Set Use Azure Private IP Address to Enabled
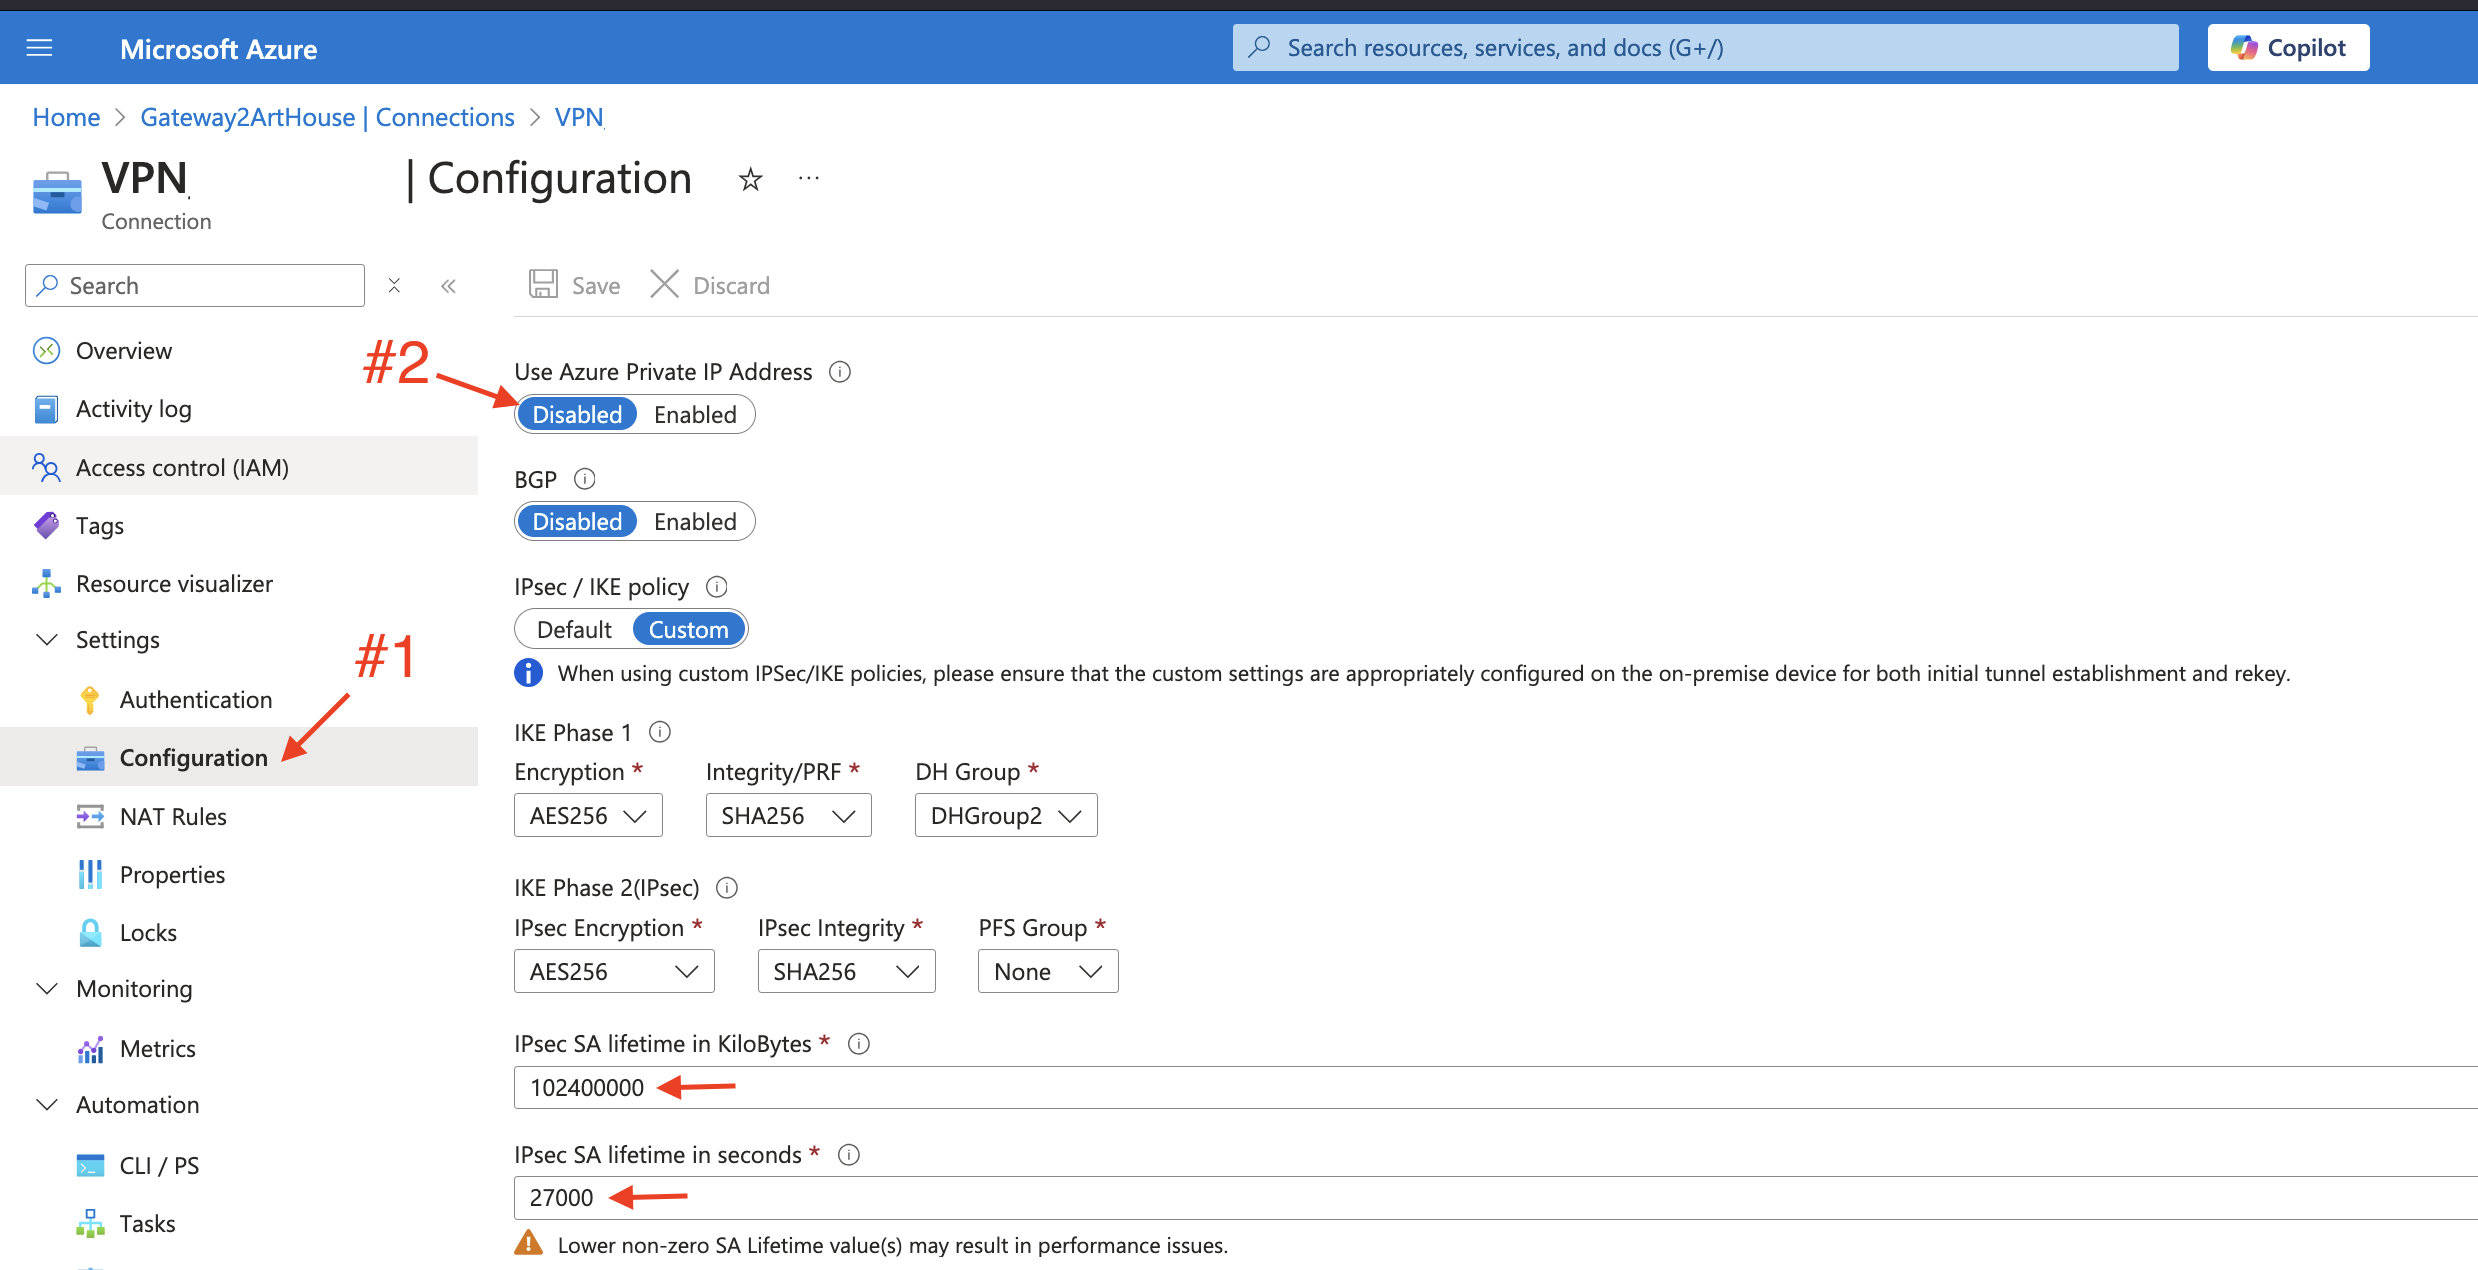 695,415
